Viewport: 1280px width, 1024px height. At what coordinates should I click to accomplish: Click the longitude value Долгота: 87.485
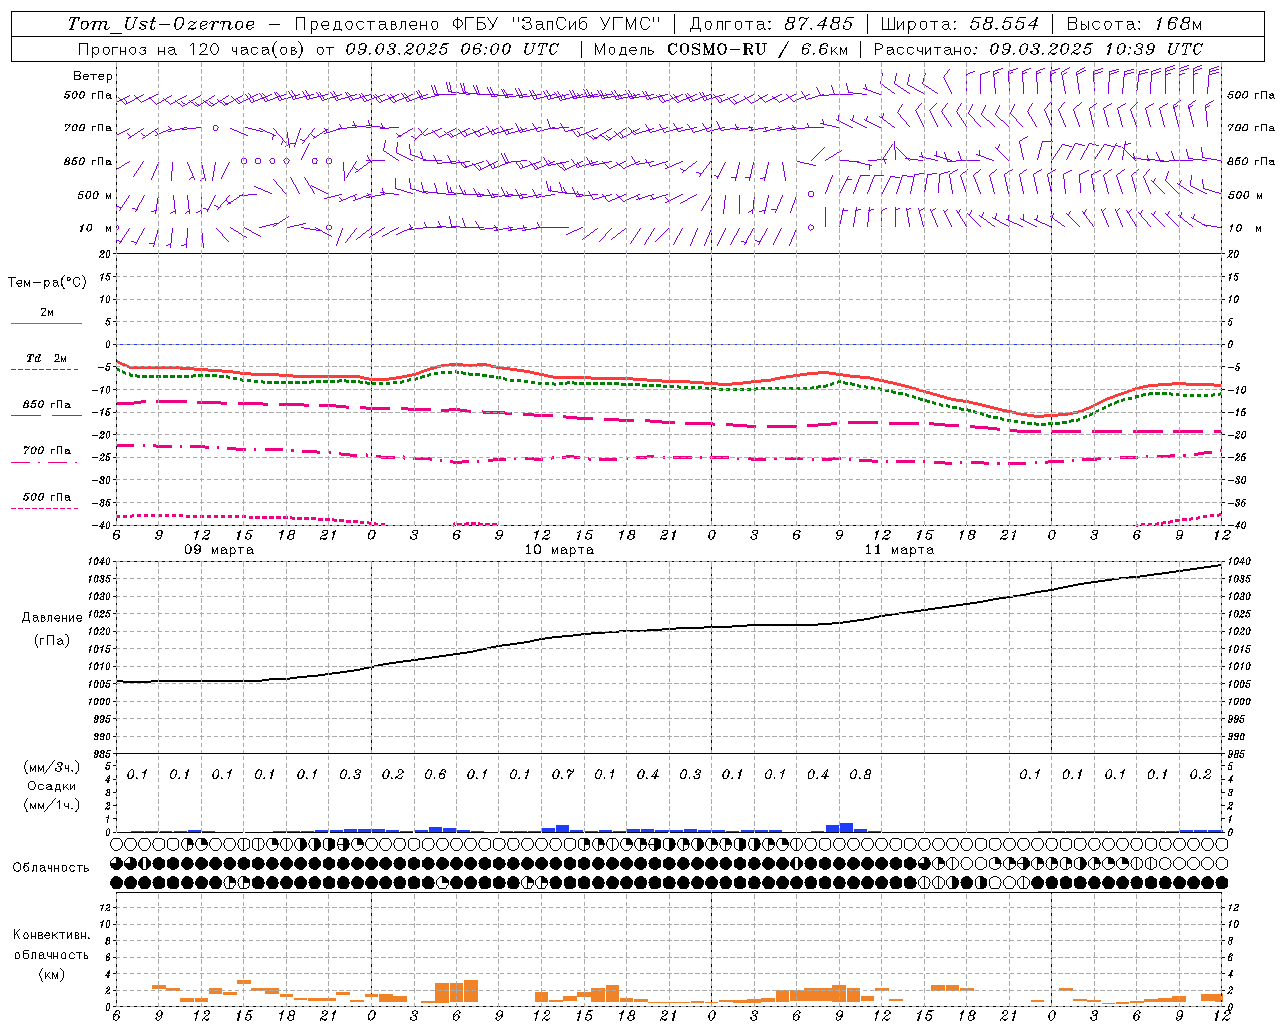click(x=771, y=24)
